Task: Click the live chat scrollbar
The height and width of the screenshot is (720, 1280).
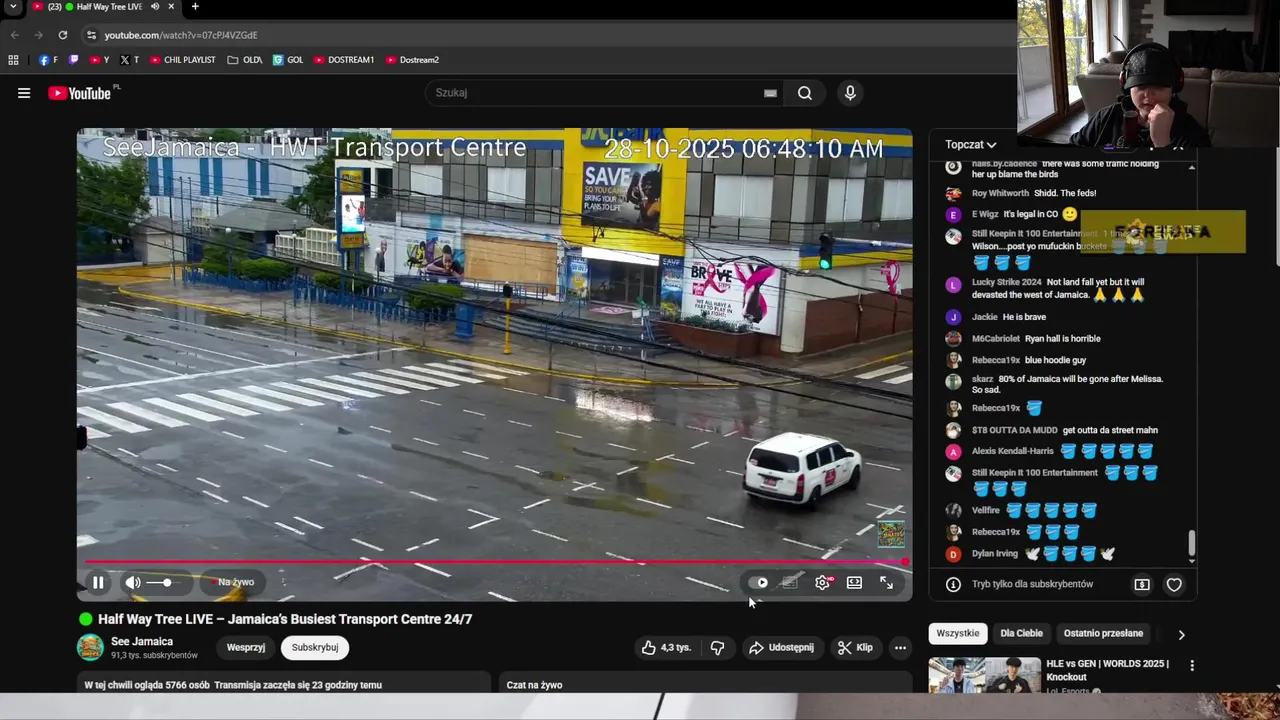Action: pyautogui.click(x=1191, y=544)
